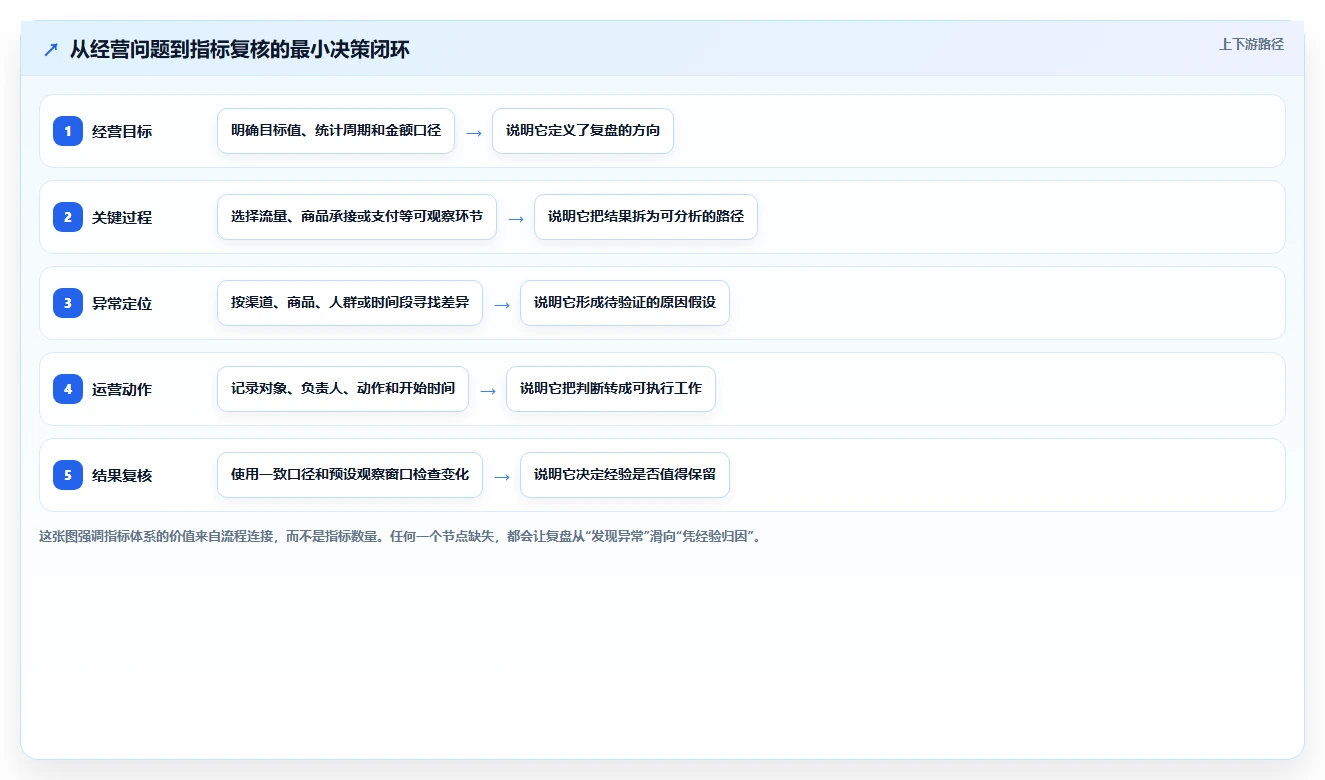Click the 经营目标 step label
This screenshot has width=1325, height=780.
122,131
